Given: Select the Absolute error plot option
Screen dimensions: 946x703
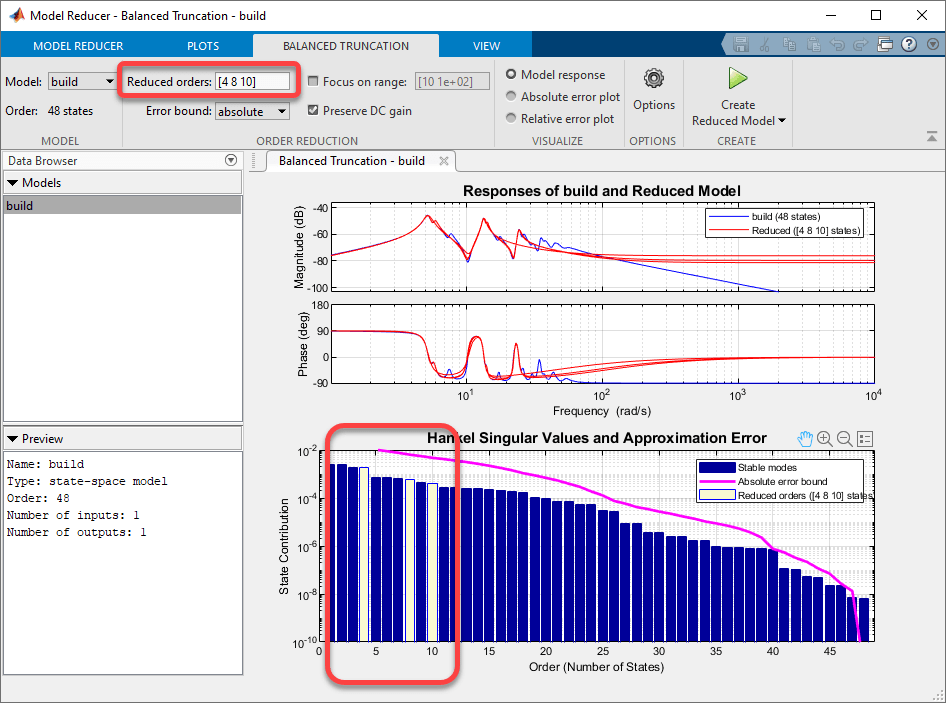Looking at the screenshot, I should [x=512, y=97].
